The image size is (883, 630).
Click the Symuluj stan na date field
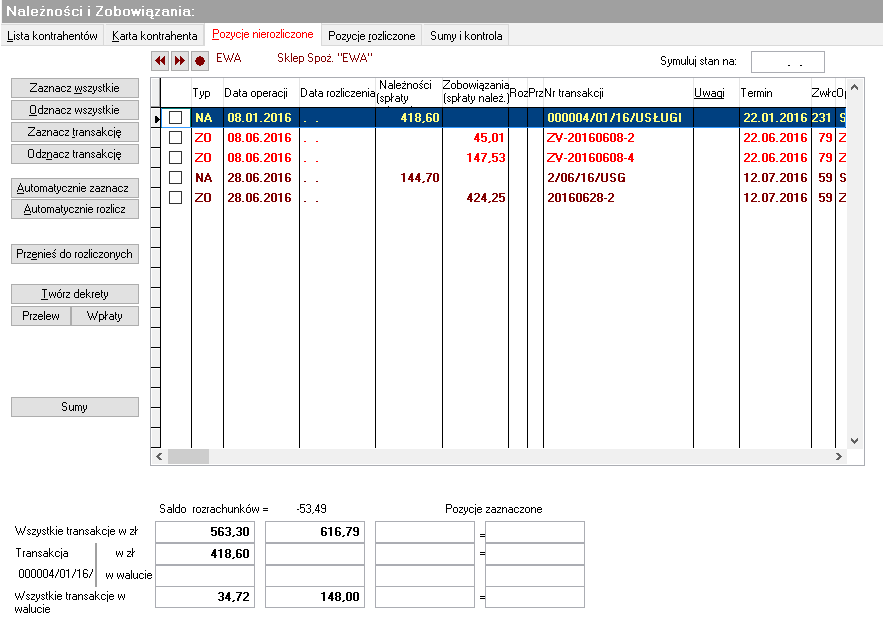788,62
